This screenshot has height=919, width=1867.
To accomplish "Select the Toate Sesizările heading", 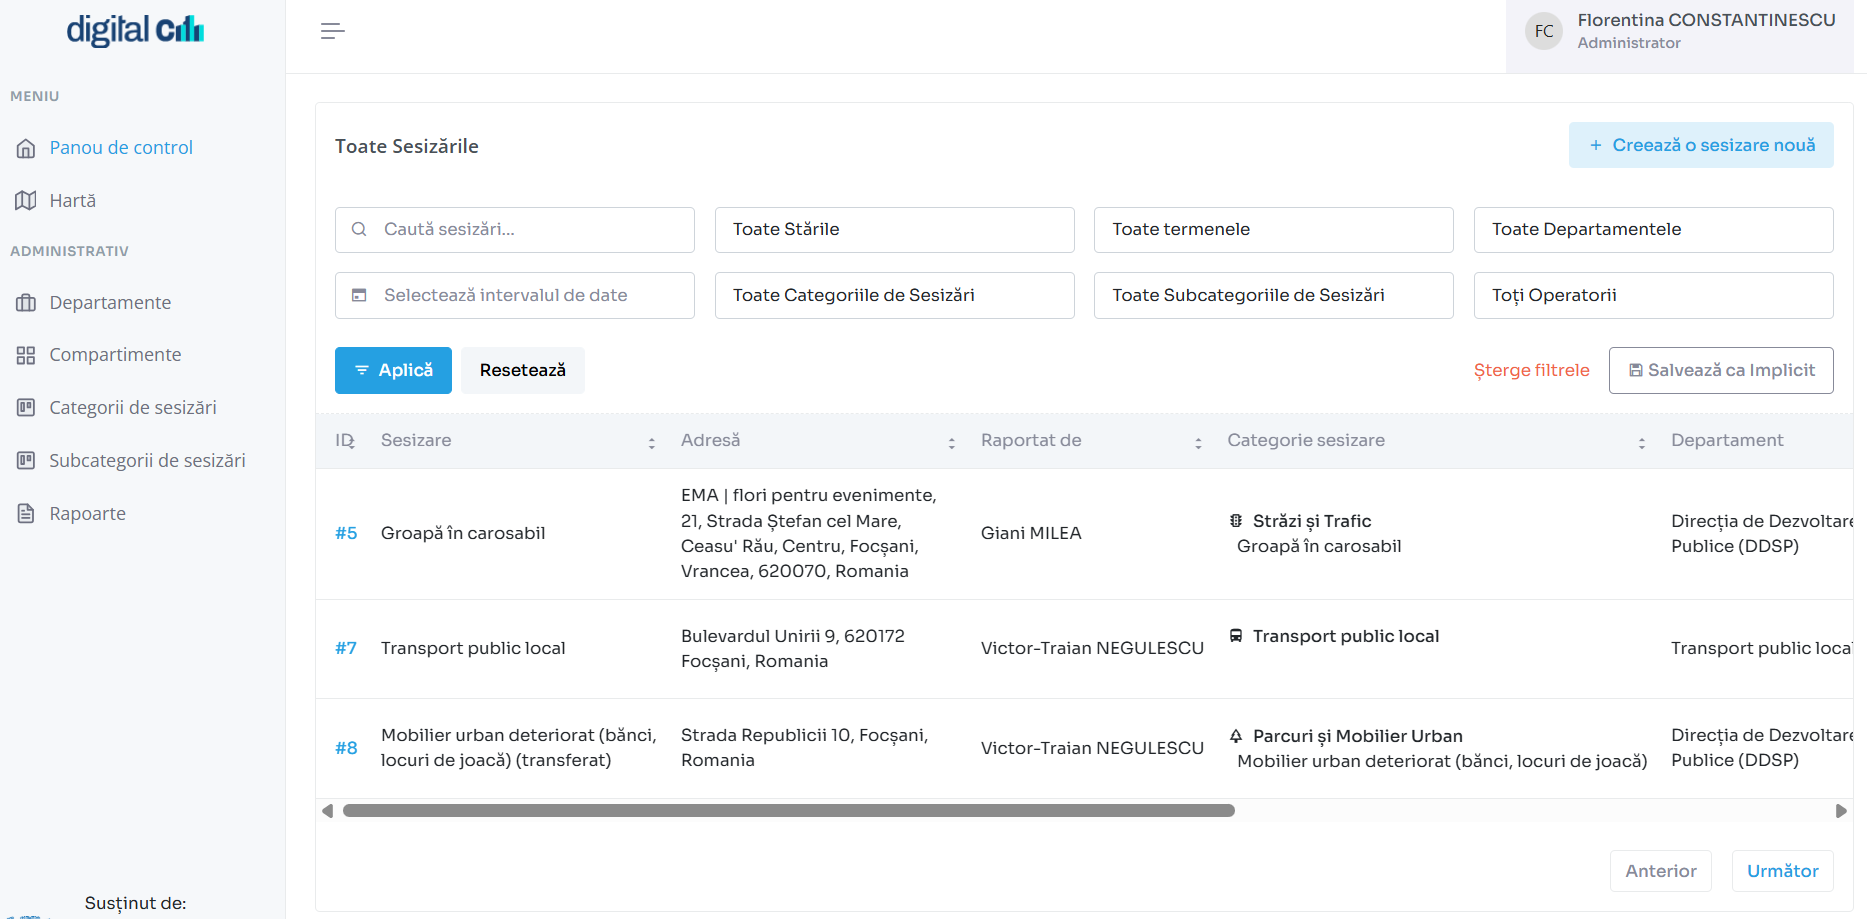I will coord(407,147).
